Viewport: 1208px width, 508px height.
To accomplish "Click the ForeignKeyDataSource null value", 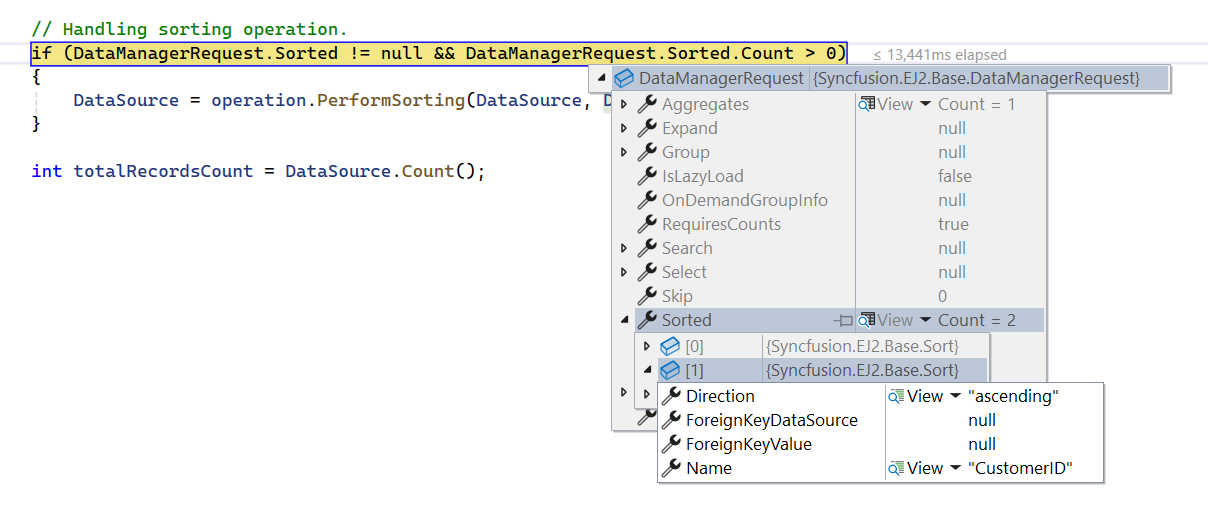I will [982, 420].
